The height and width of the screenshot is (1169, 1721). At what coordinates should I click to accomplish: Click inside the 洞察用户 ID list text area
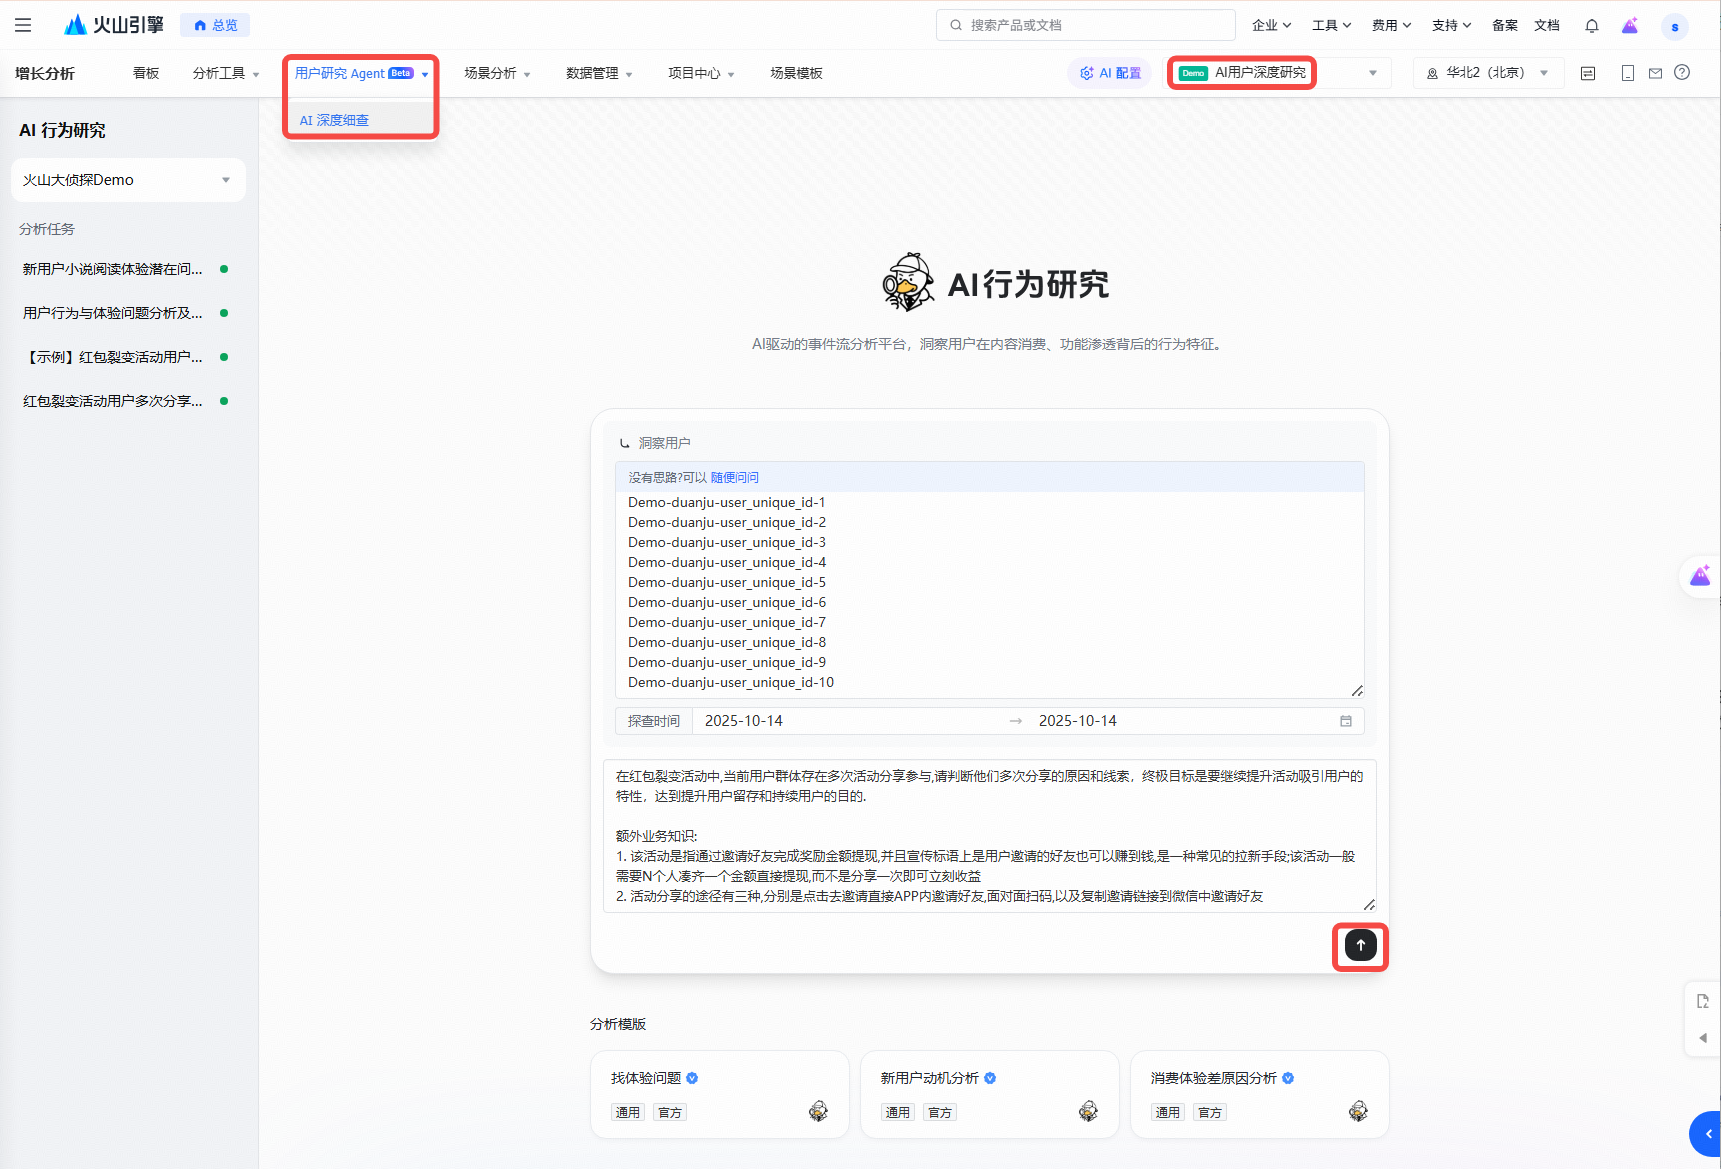990,594
